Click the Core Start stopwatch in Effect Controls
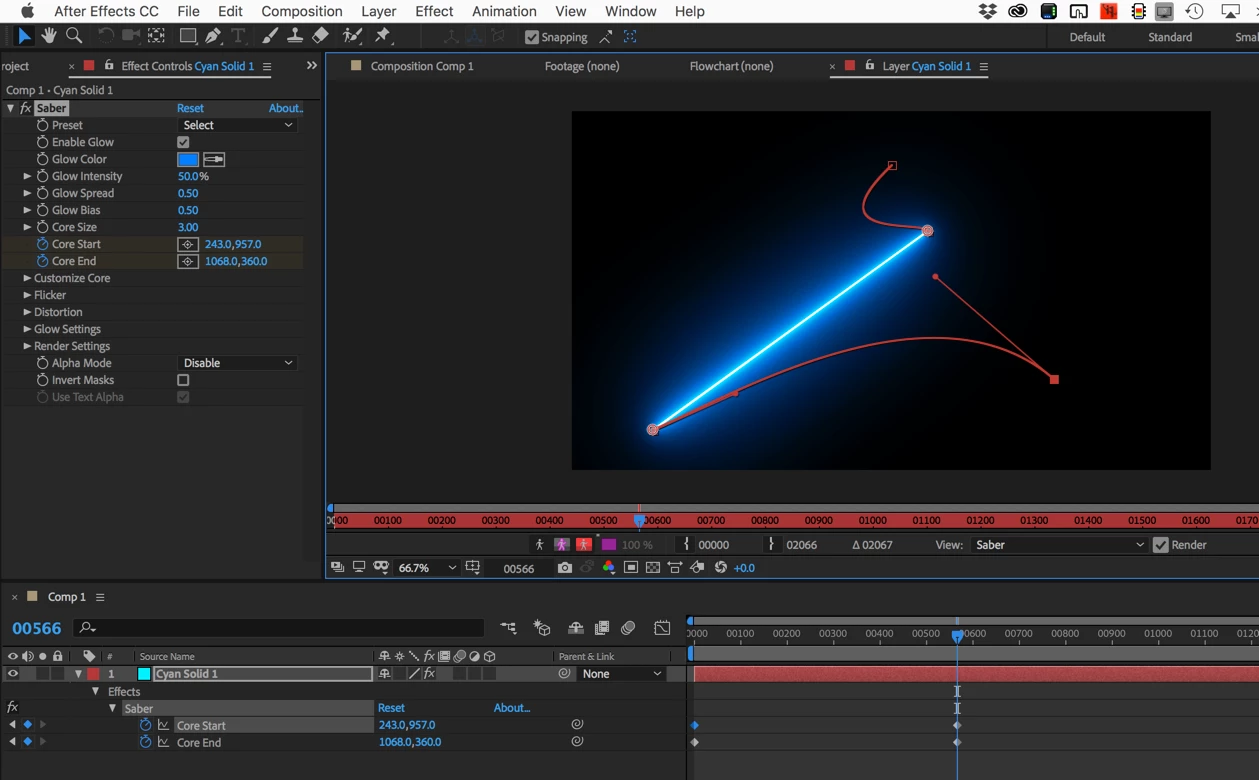Viewport: 1259px width, 780px height. pos(42,244)
